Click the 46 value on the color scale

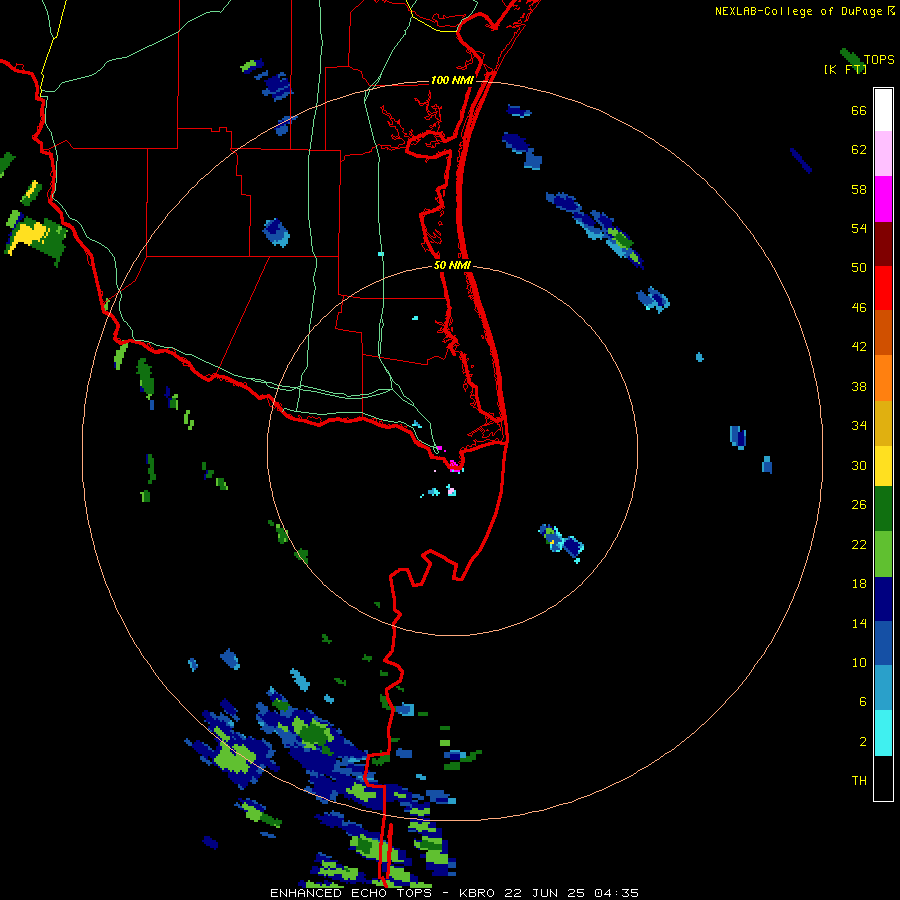click(x=859, y=308)
